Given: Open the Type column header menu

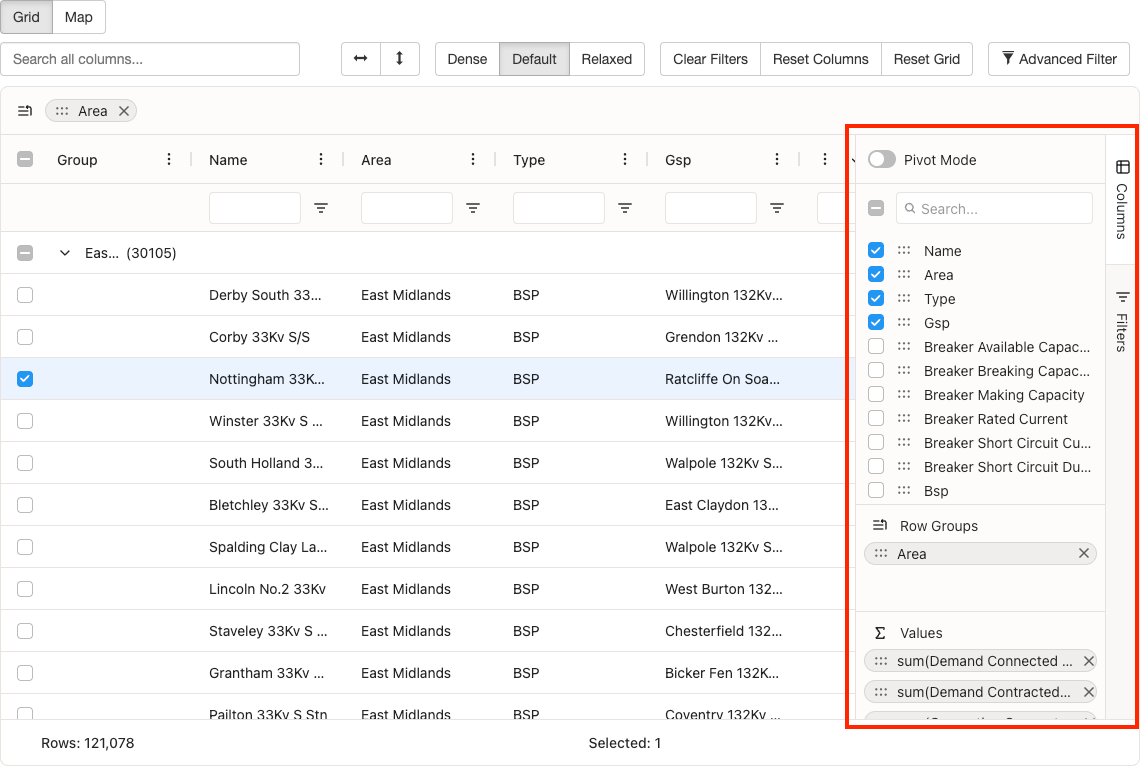Looking at the screenshot, I should (625, 159).
